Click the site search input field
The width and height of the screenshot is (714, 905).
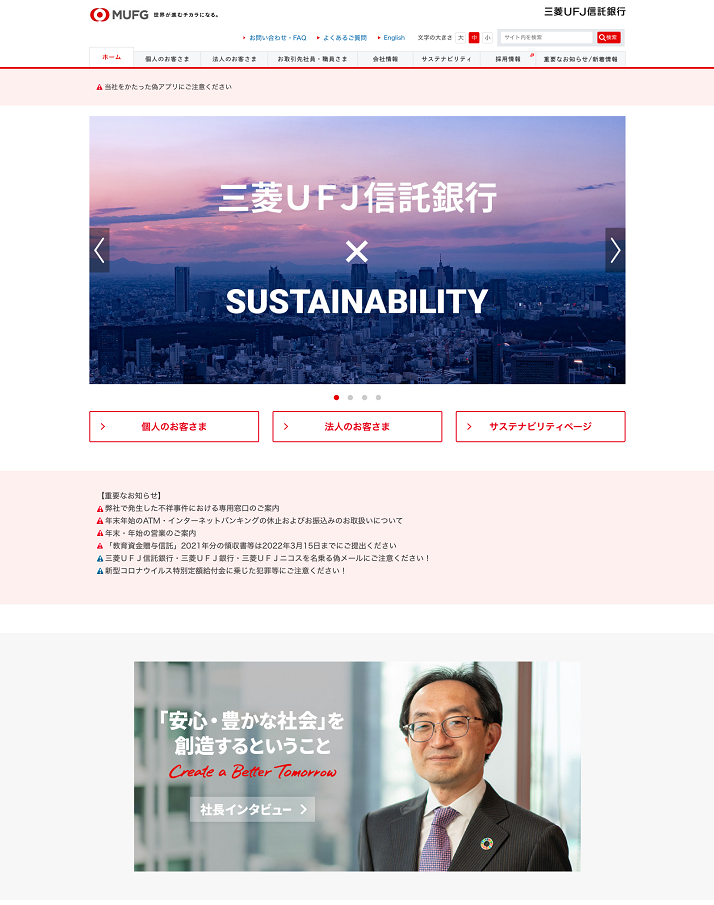point(547,38)
